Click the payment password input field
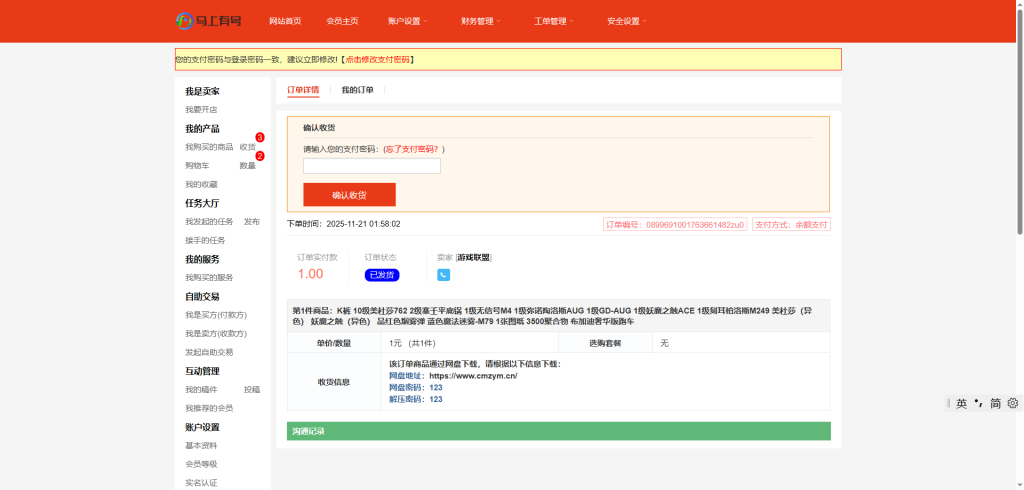The image size is (1024, 490). click(x=372, y=166)
